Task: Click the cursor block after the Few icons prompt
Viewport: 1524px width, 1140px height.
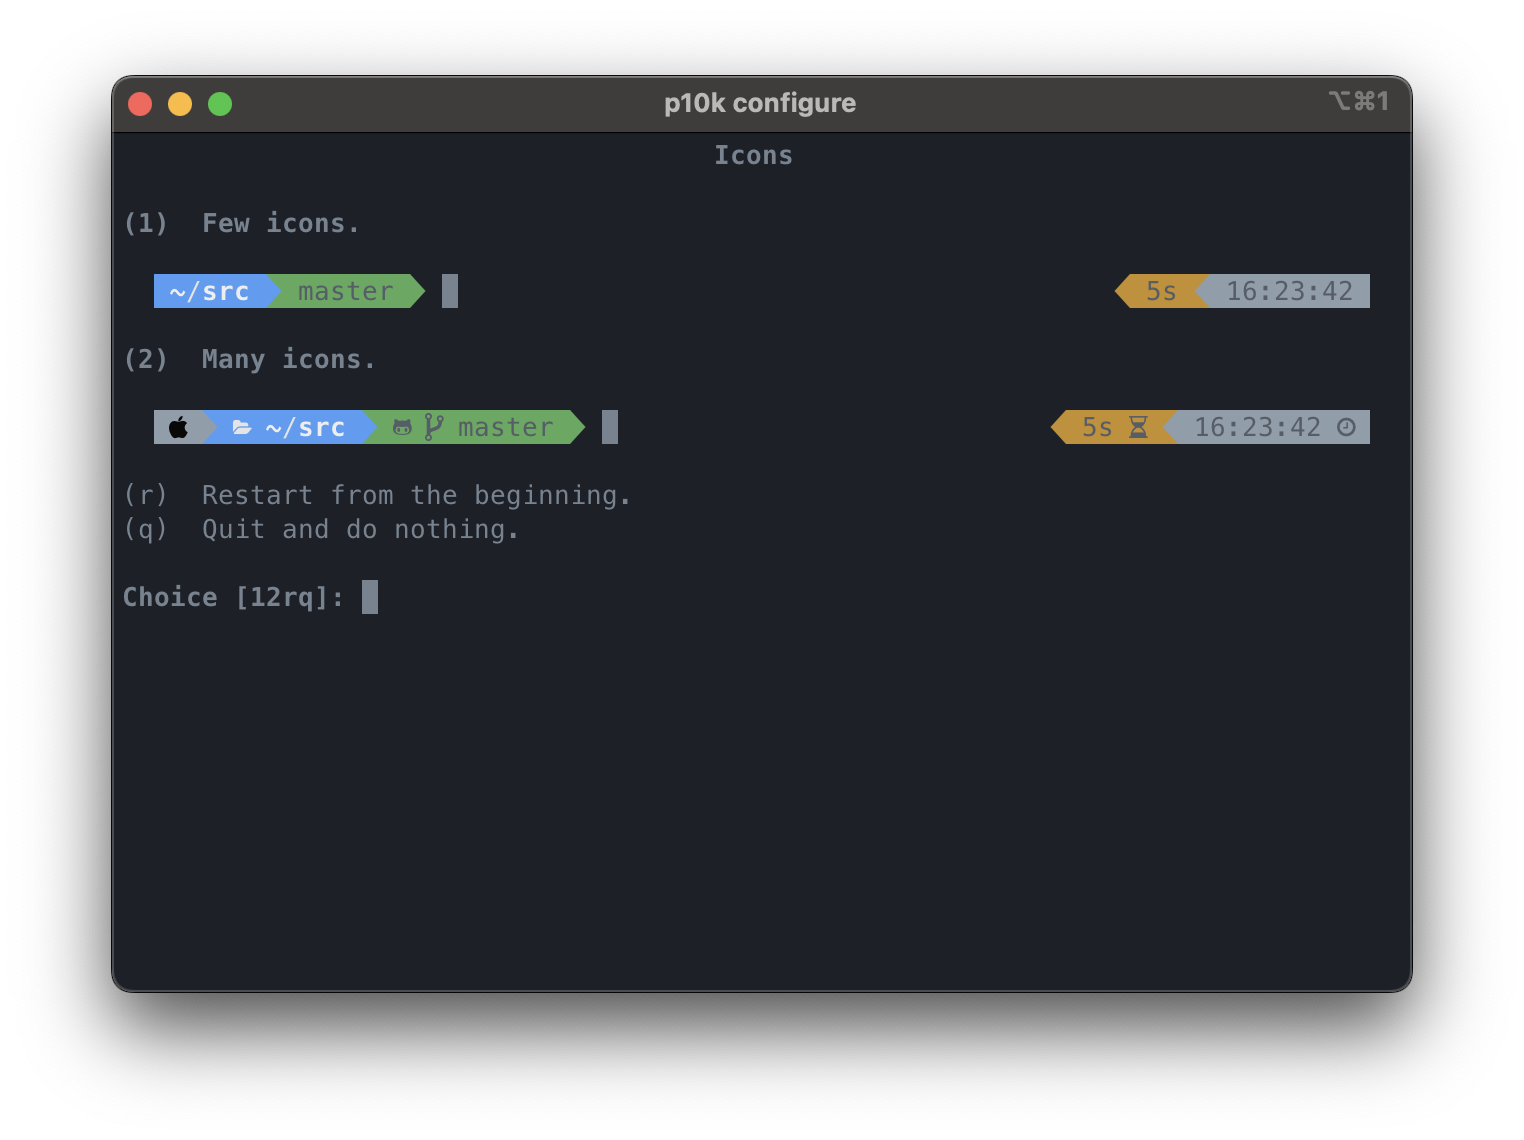Action: 450,291
